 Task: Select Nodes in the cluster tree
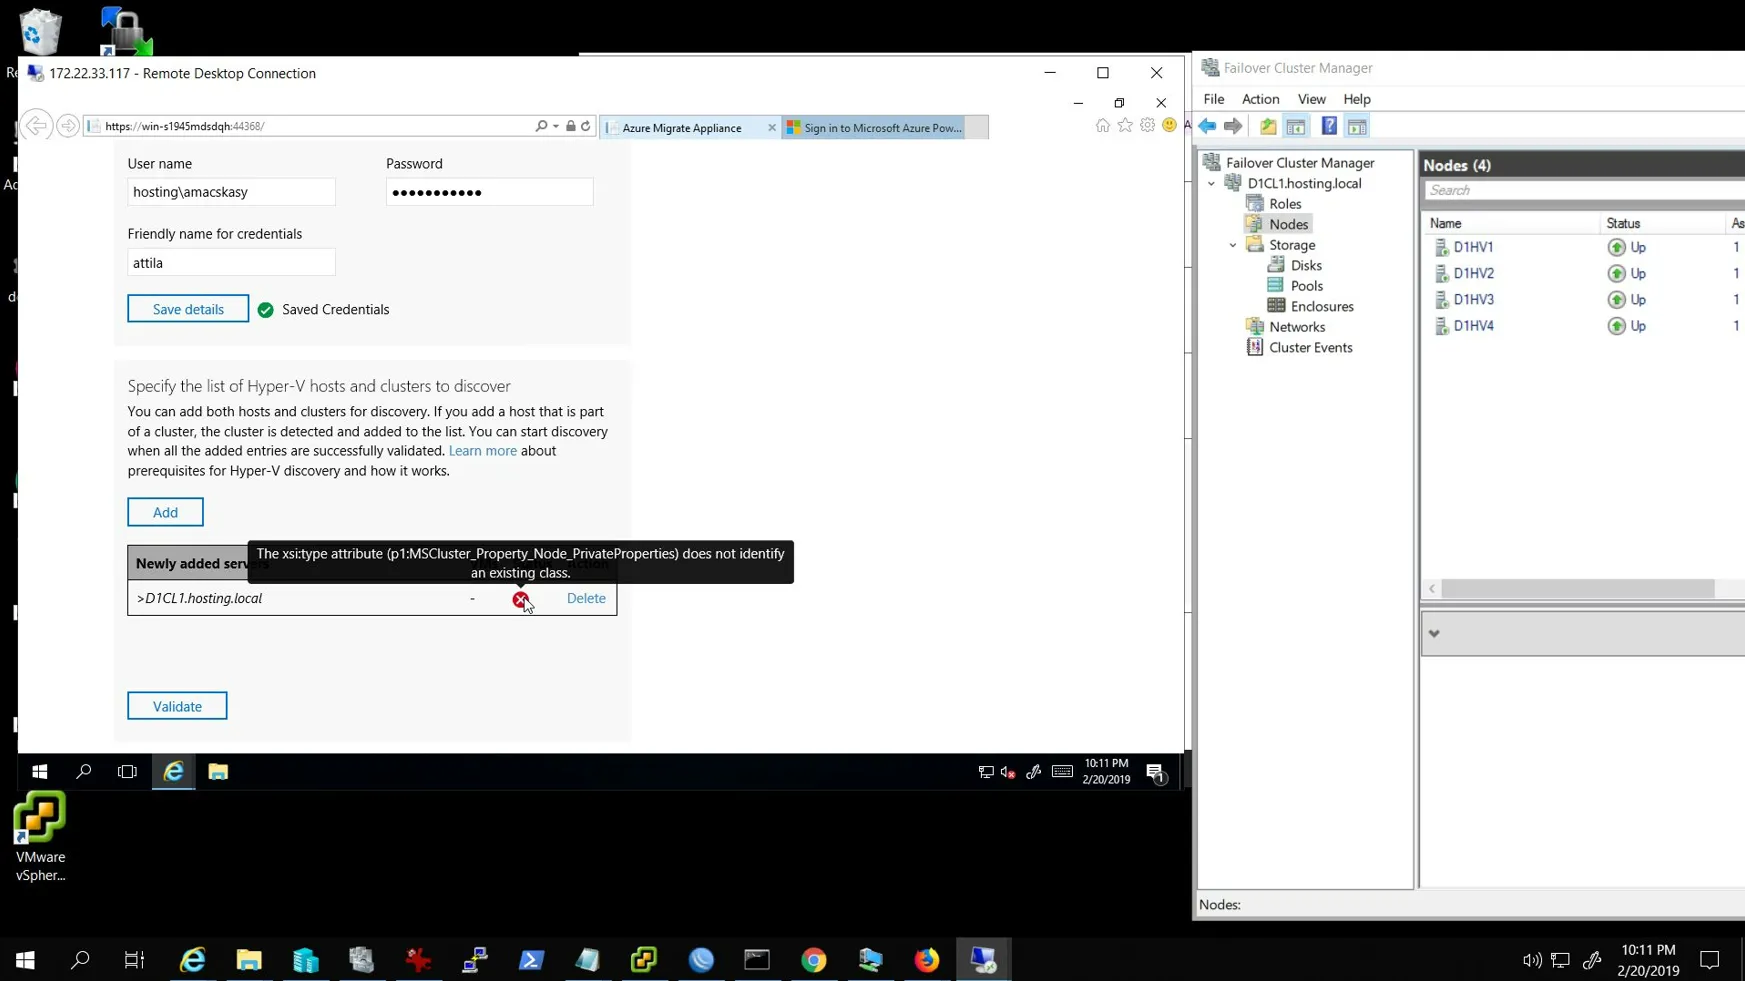coord(1288,224)
